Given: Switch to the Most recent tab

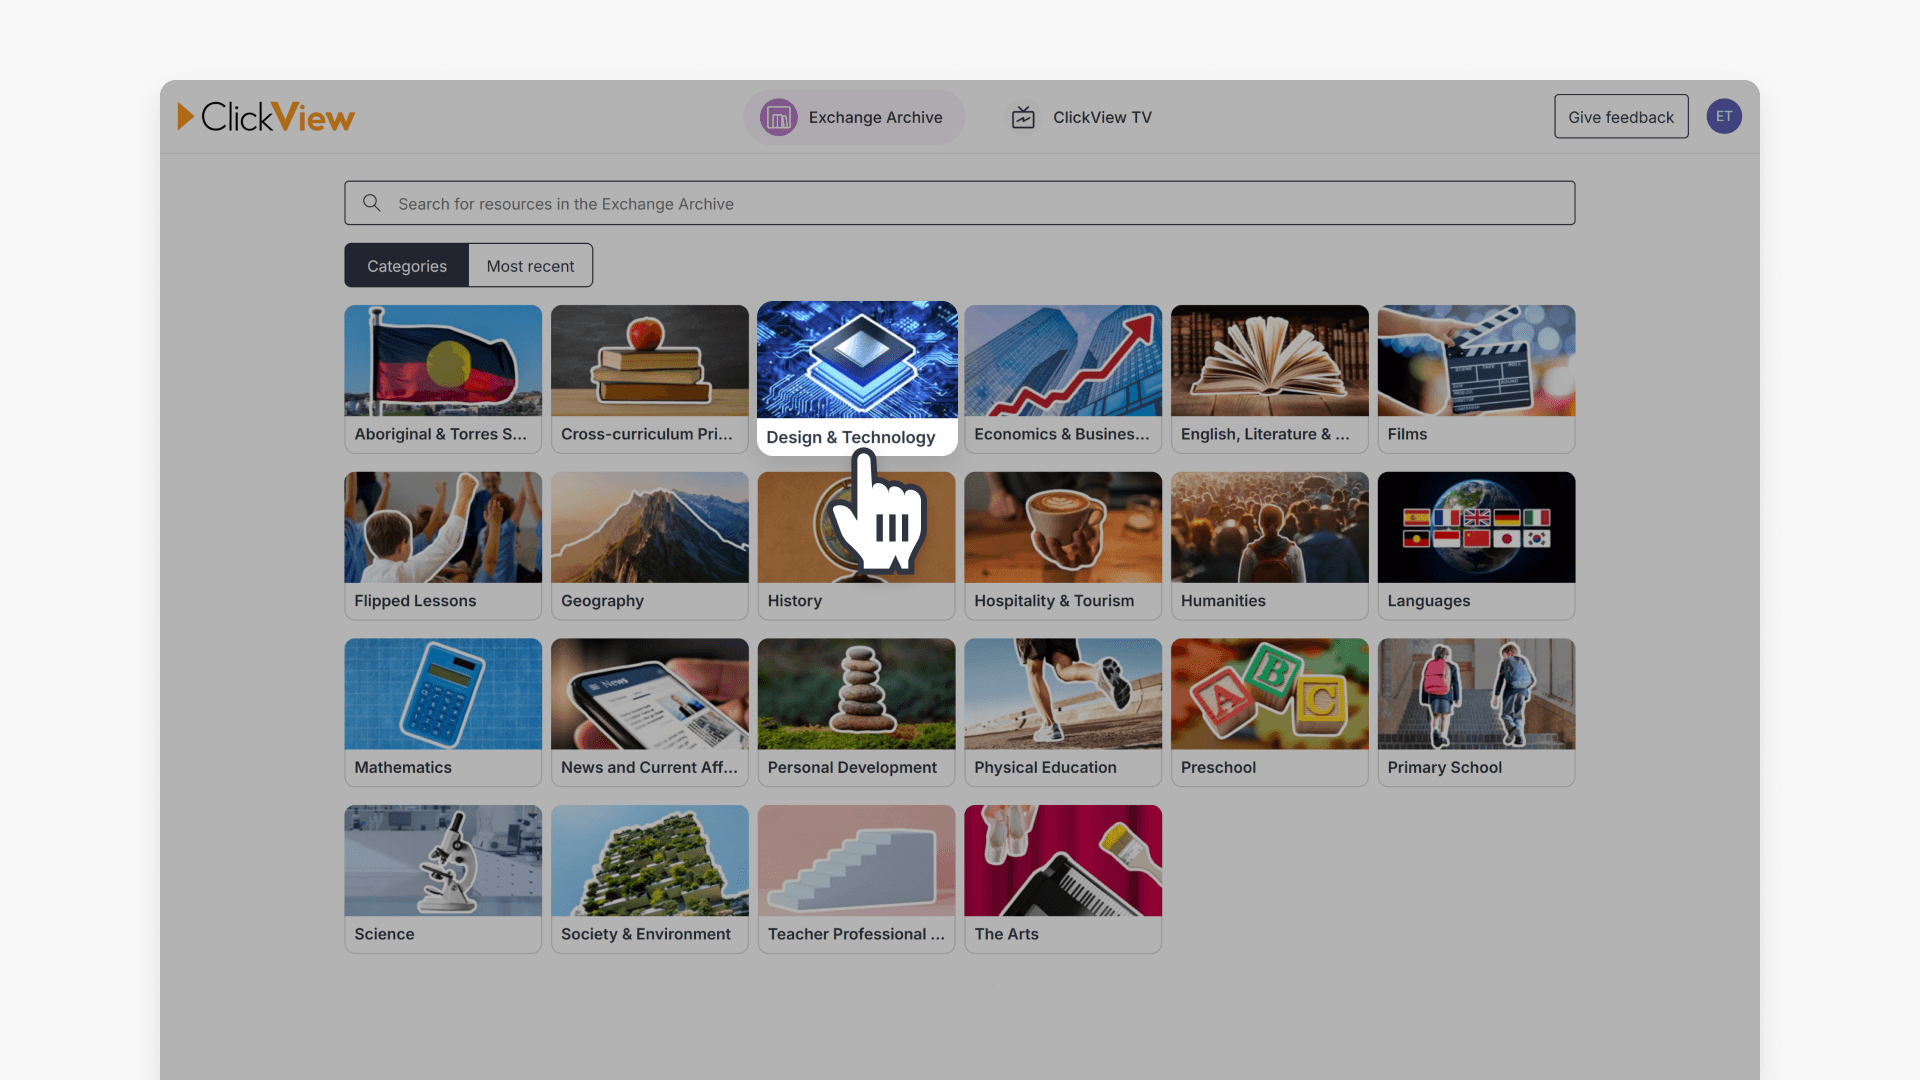Looking at the screenshot, I should [530, 265].
